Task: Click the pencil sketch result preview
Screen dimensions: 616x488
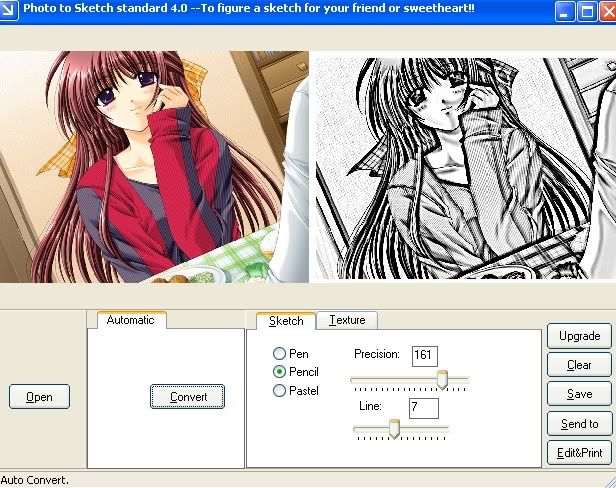Action: point(466,169)
